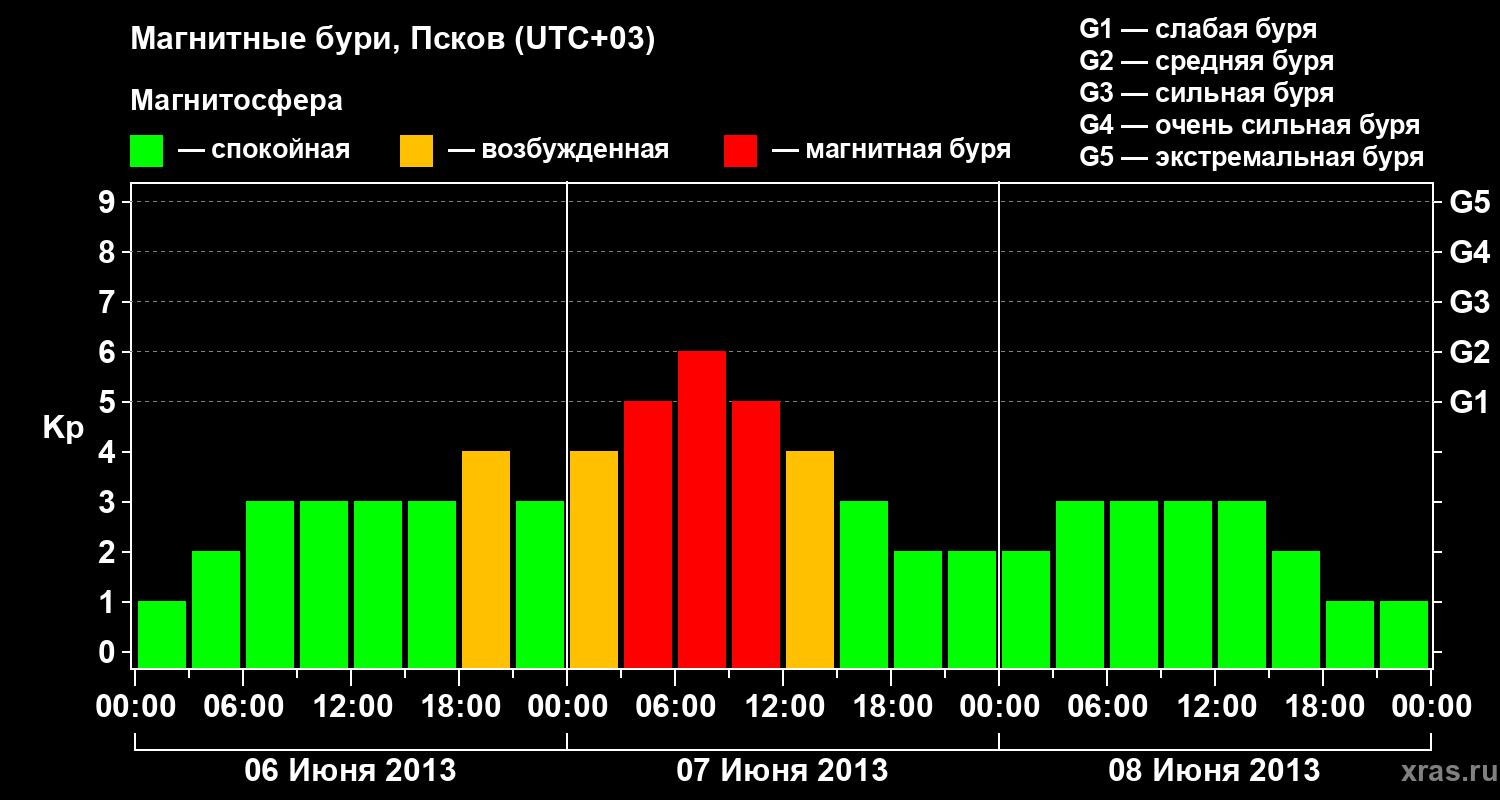Image resolution: width=1500 pixels, height=800 pixels.
Task: Click the '— возбужденная' legend label
Action: (x=558, y=151)
